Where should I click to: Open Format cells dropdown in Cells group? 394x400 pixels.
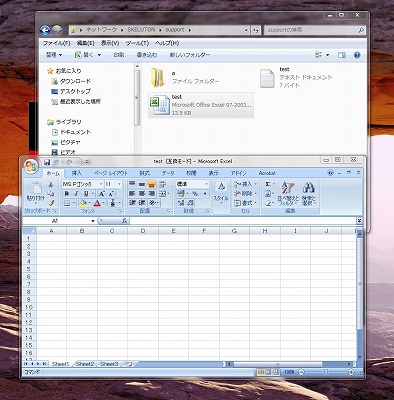246,203
